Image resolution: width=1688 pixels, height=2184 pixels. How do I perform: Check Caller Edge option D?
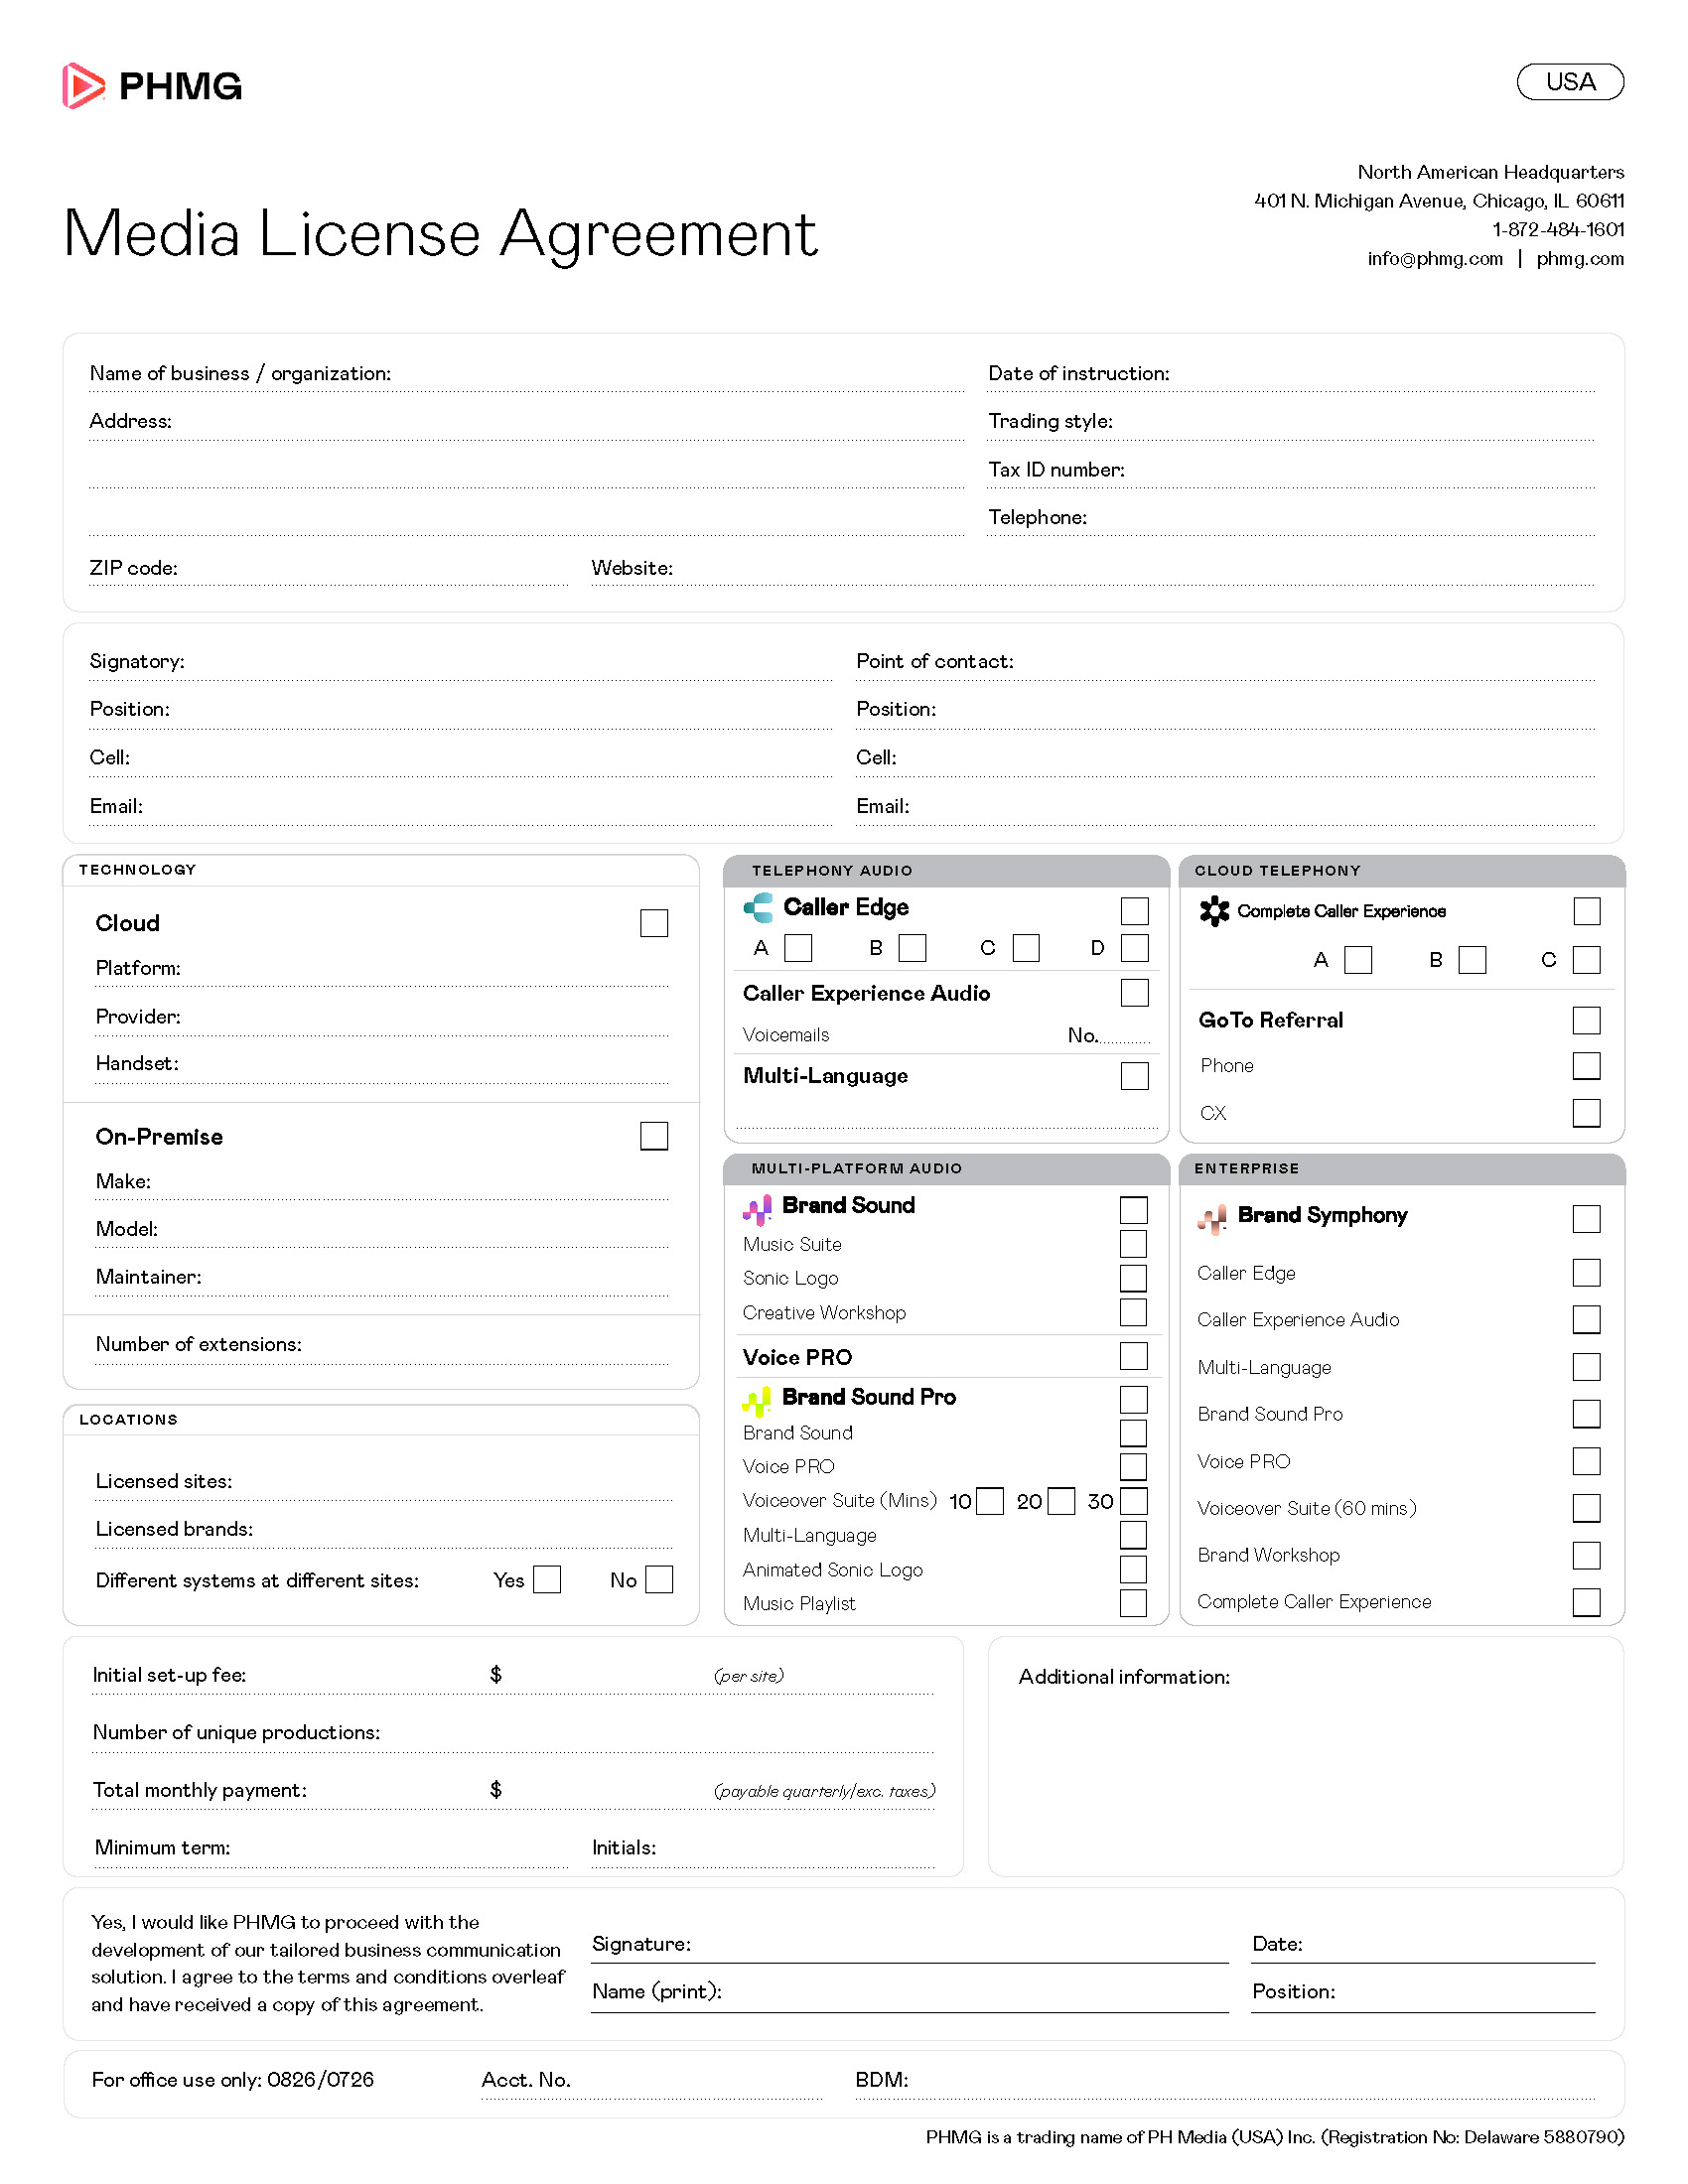pos(1134,948)
